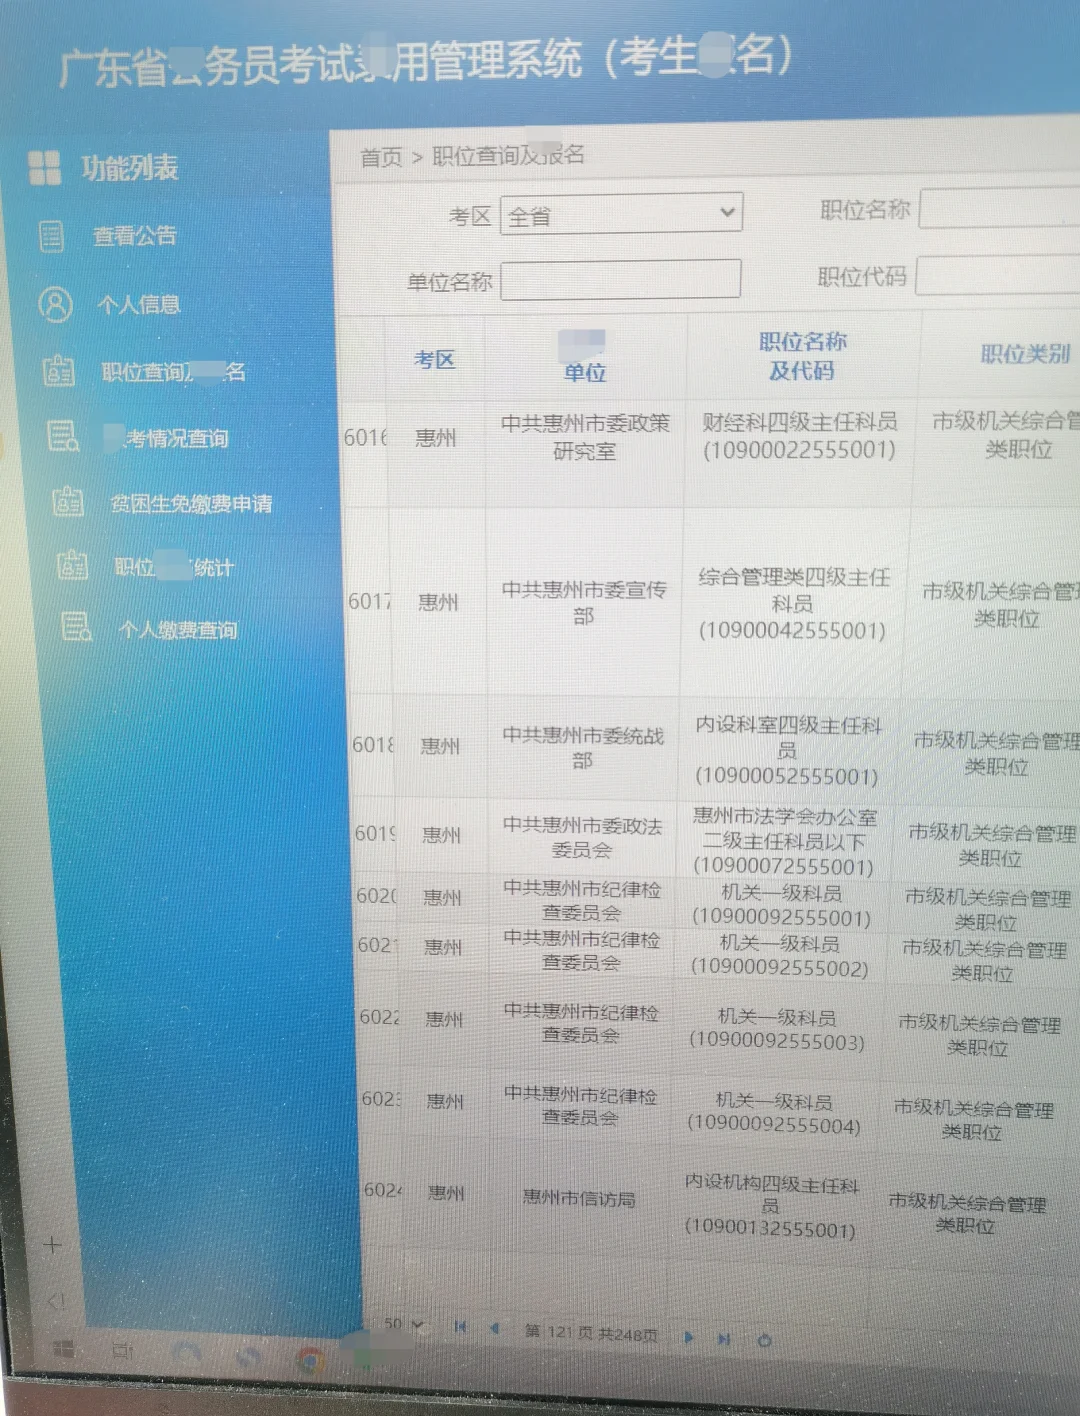Jump to last page with the end arrow

pyautogui.click(x=722, y=1337)
